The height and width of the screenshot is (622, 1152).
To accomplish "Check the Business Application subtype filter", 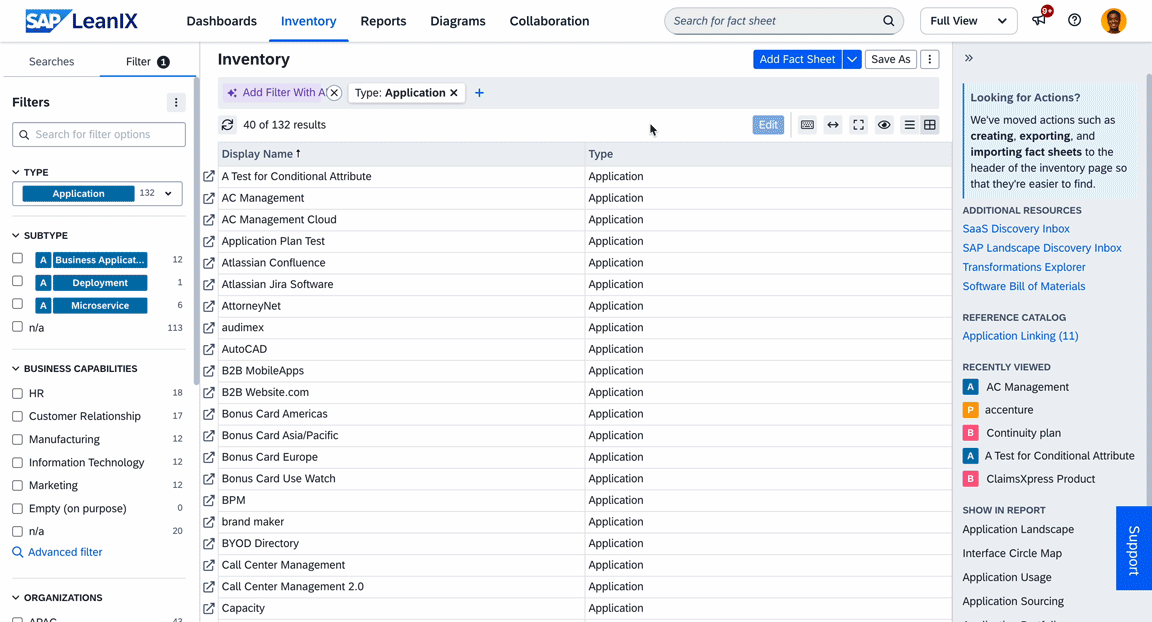I will tap(18, 258).
